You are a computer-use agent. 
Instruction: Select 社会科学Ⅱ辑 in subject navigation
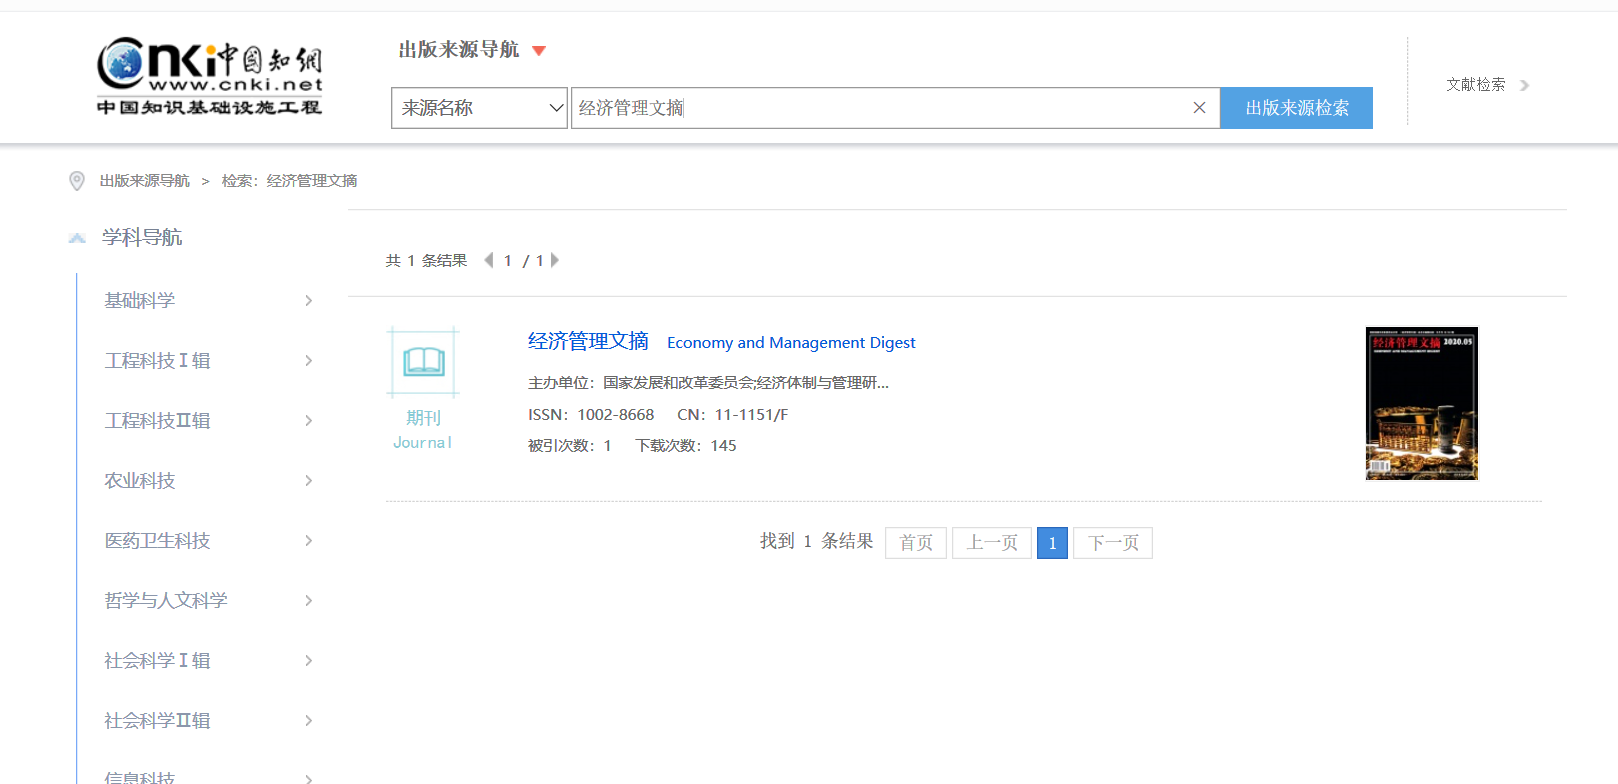coord(158,721)
